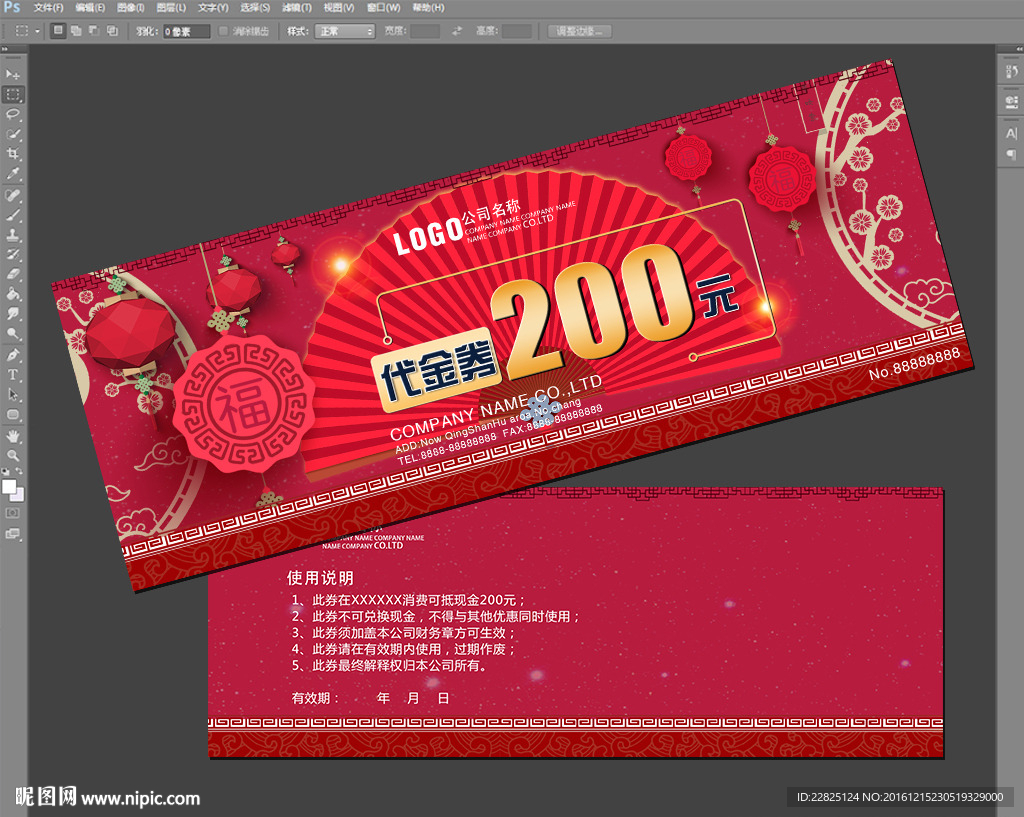Choose Intersect with Selection mode
The height and width of the screenshot is (817, 1024).
point(112,31)
